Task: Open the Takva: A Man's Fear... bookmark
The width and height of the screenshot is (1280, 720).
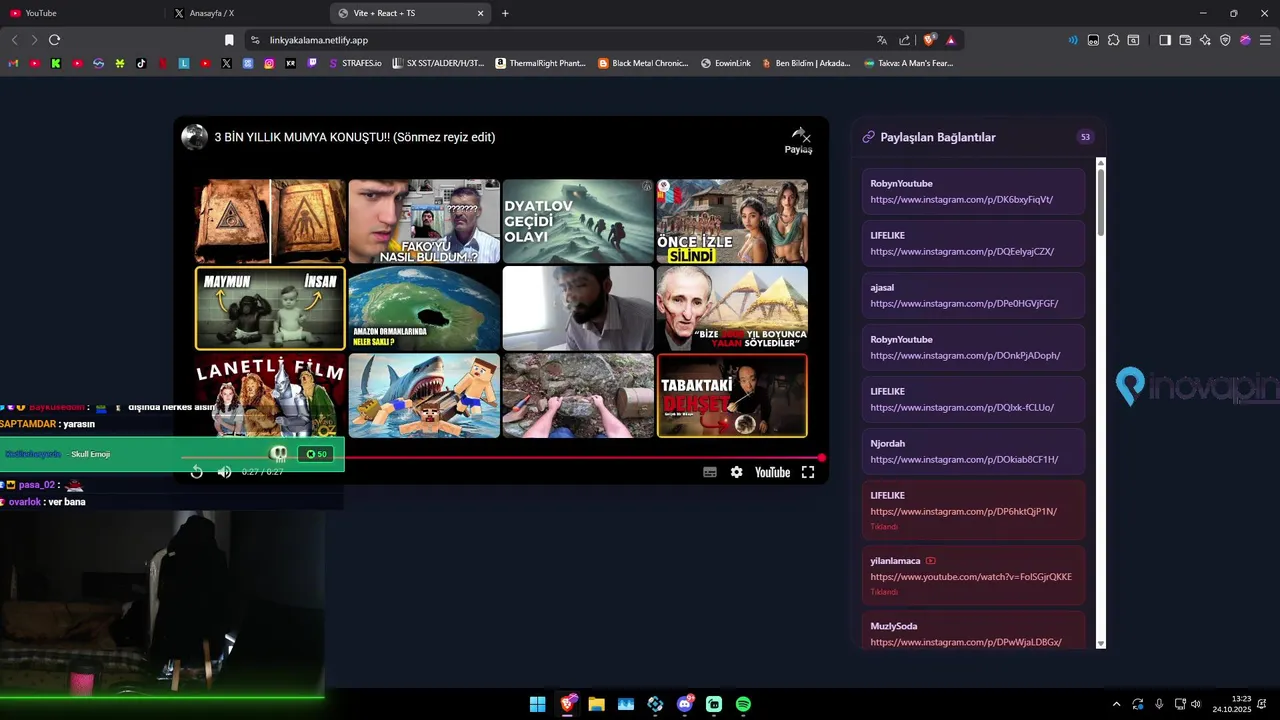Action: (907, 63)
